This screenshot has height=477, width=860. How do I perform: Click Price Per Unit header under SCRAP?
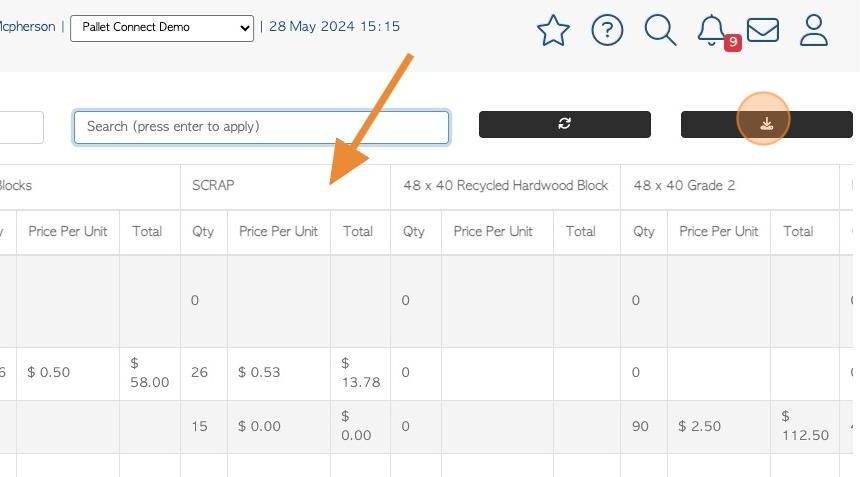pyautogui.click(x=278, y=231)
